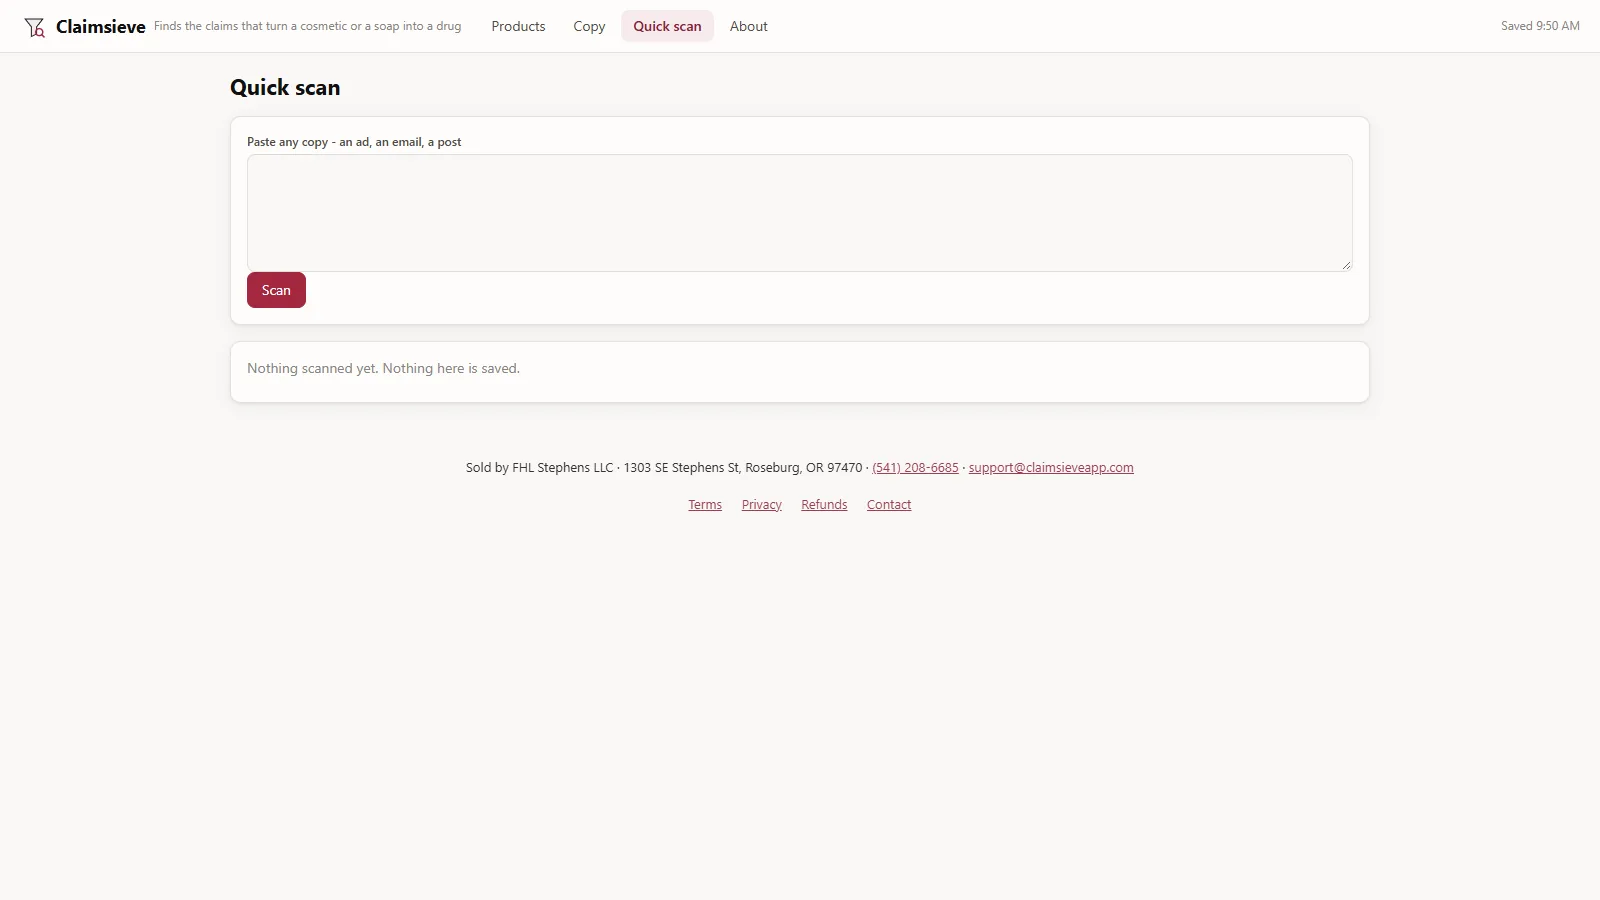This screenshot has height=900, width=1600.
Task: Click the 'Paste any copy' label
Action: [354, 142]
